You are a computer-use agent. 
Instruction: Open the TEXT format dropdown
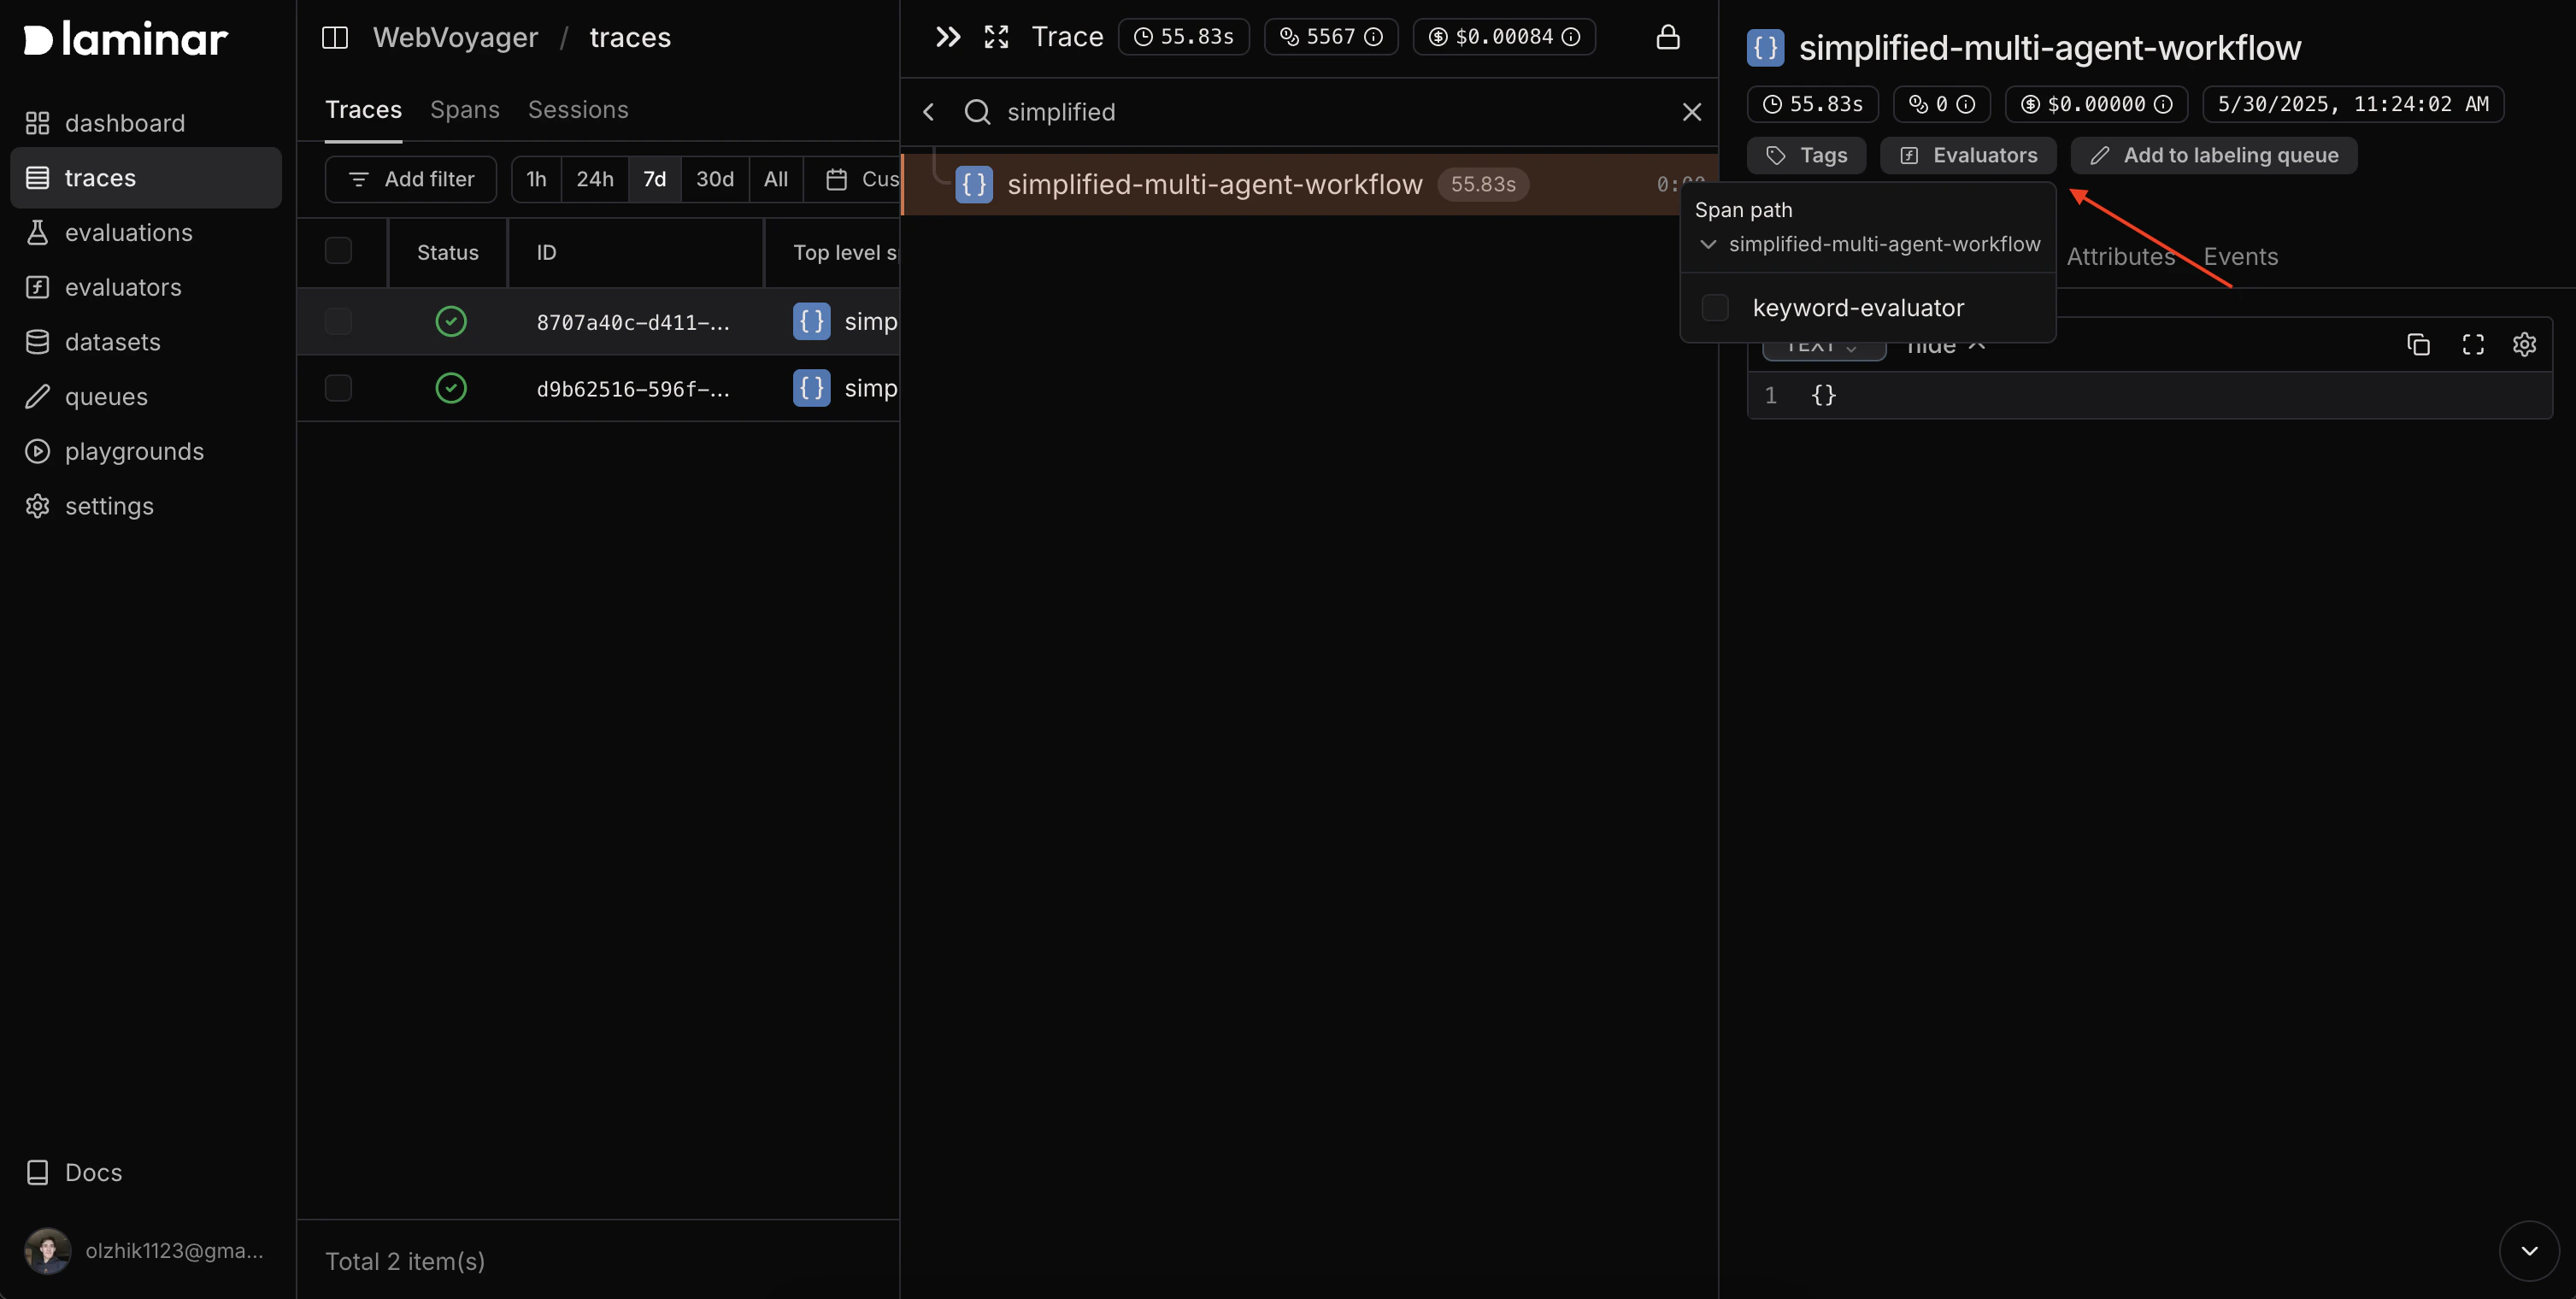point(1822,345)
